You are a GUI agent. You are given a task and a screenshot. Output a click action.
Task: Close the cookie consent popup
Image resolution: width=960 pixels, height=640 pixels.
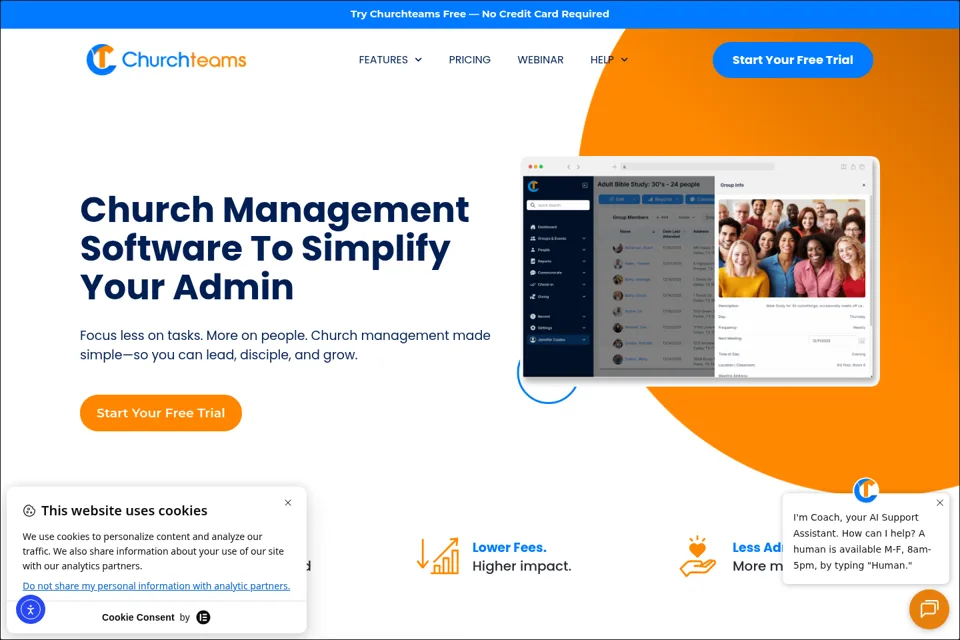tap(288, 503)
